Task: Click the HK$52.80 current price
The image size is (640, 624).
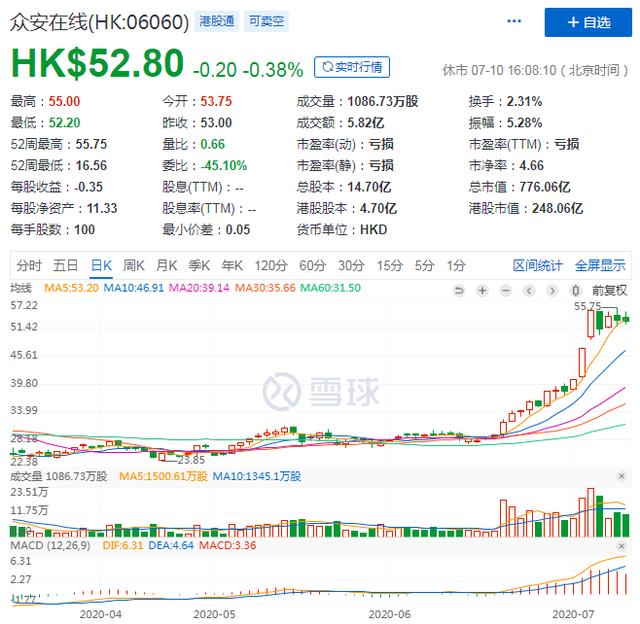Action: pos(97,63)
